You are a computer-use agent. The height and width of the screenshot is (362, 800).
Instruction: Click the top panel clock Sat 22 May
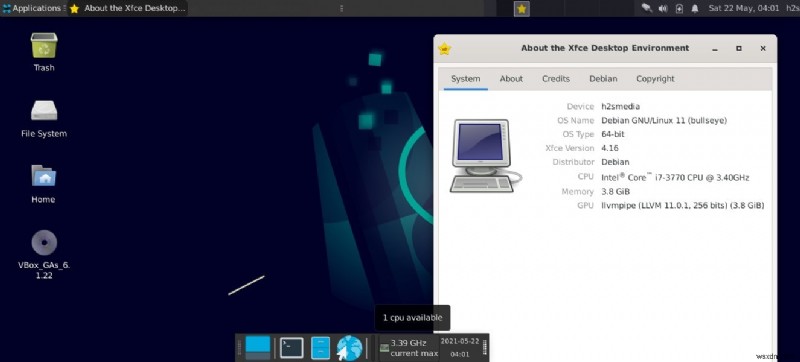pos(744,8)
